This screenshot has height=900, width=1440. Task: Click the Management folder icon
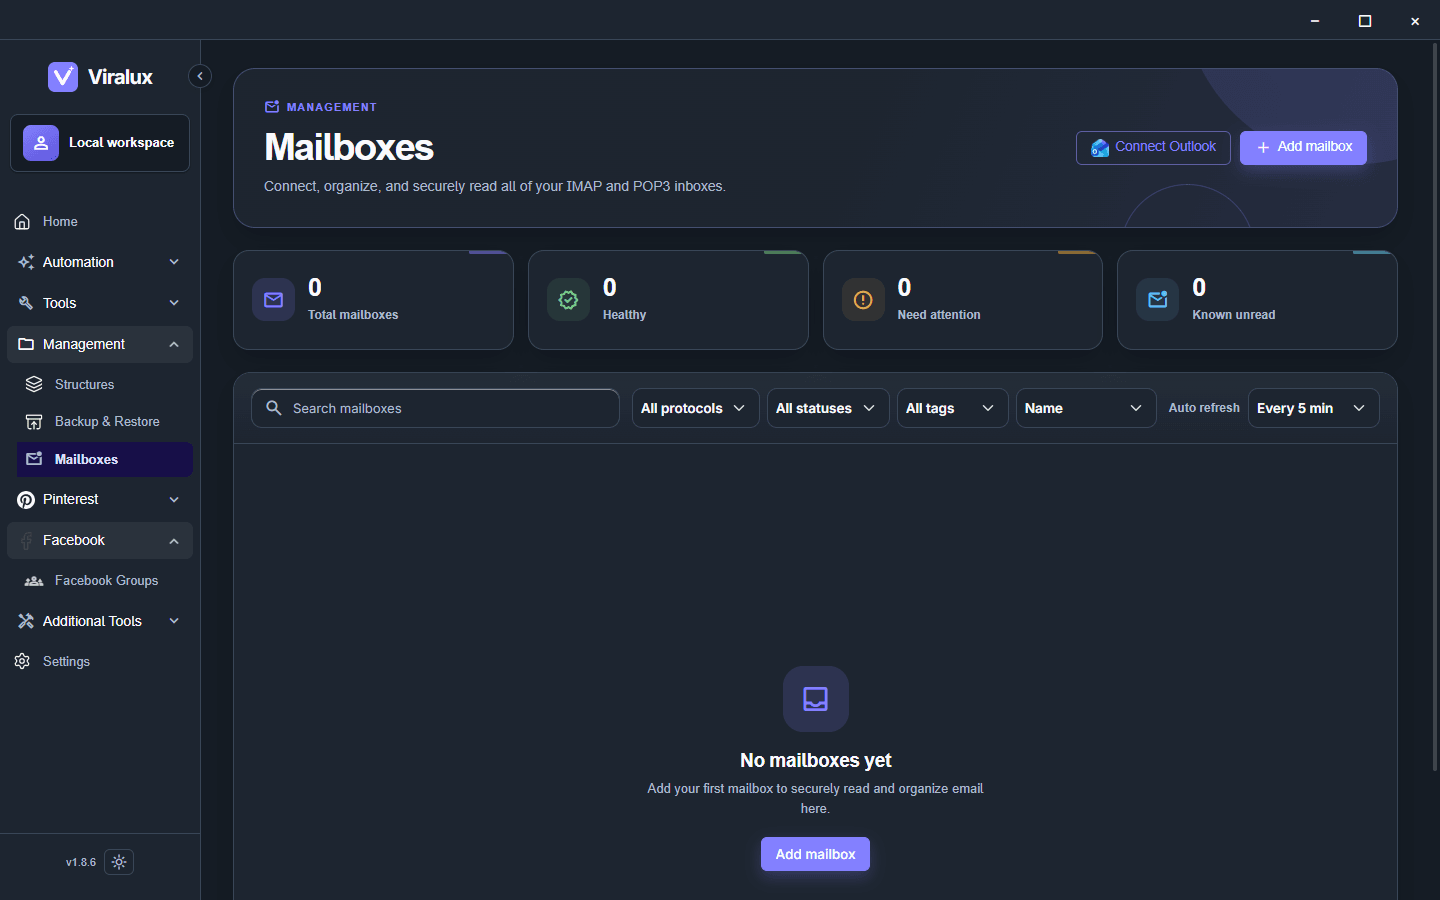pyautogui.click(x=26, y=344)
